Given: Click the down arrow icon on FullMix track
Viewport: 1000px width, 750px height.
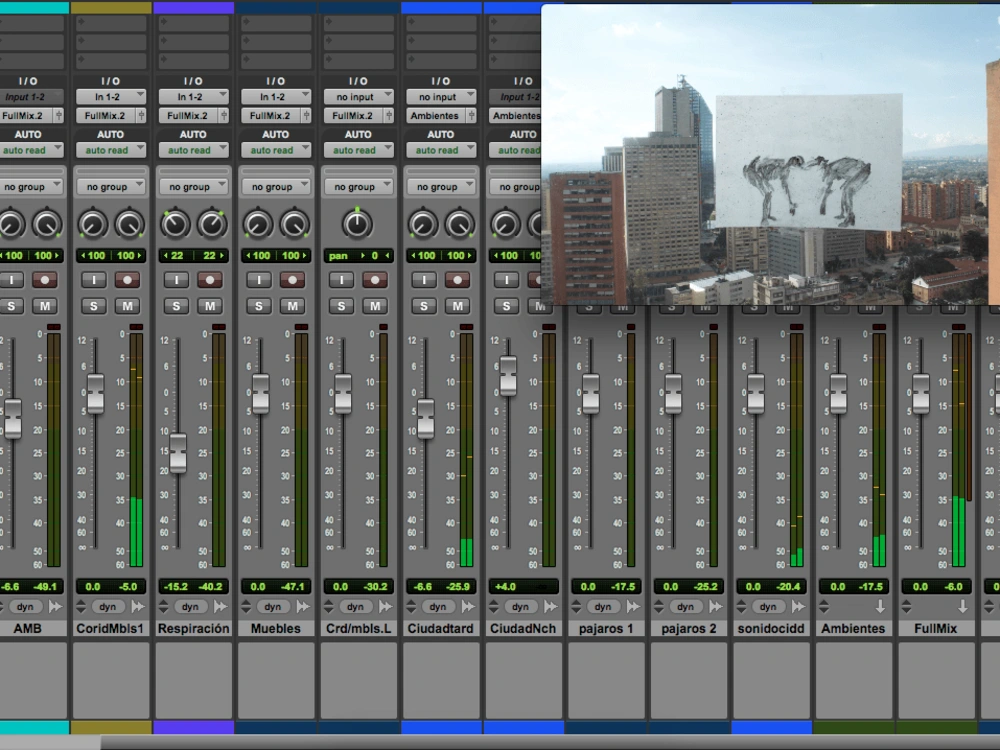Looking at the screenshot, I should [x=962, y=607].
